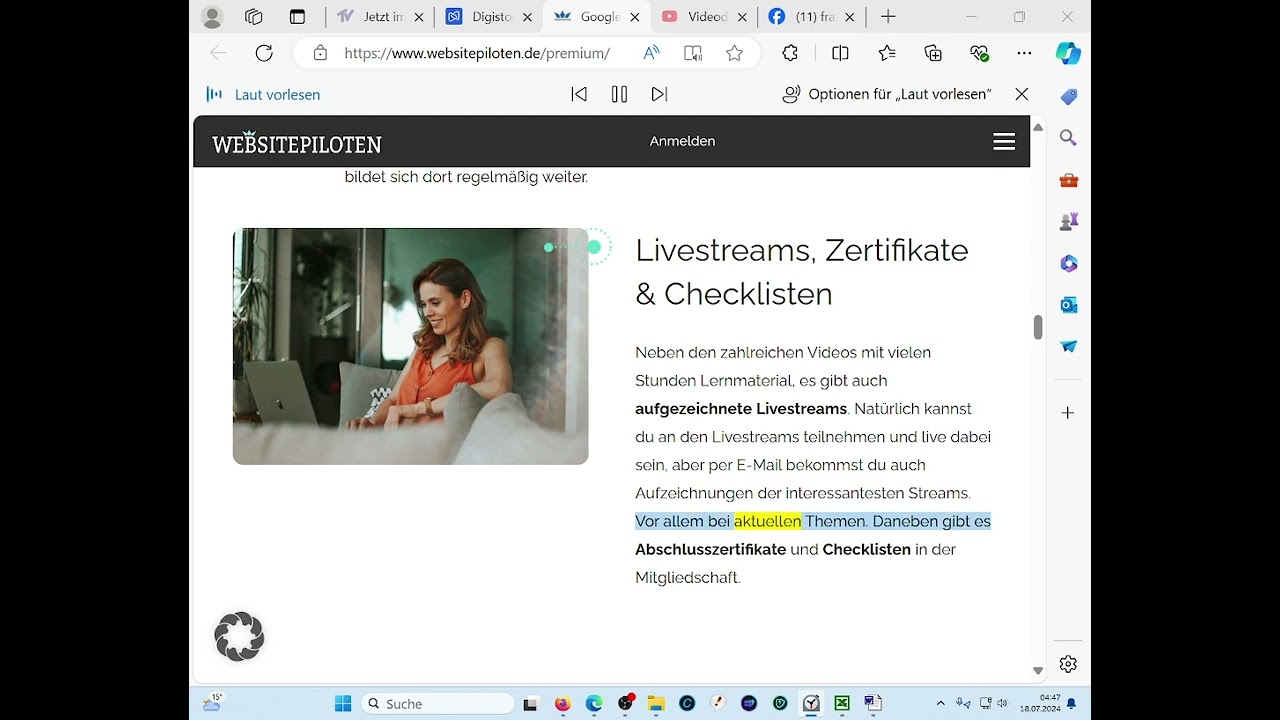
Task: Click the Laut vorlesen label
Action: pos(277,94)
